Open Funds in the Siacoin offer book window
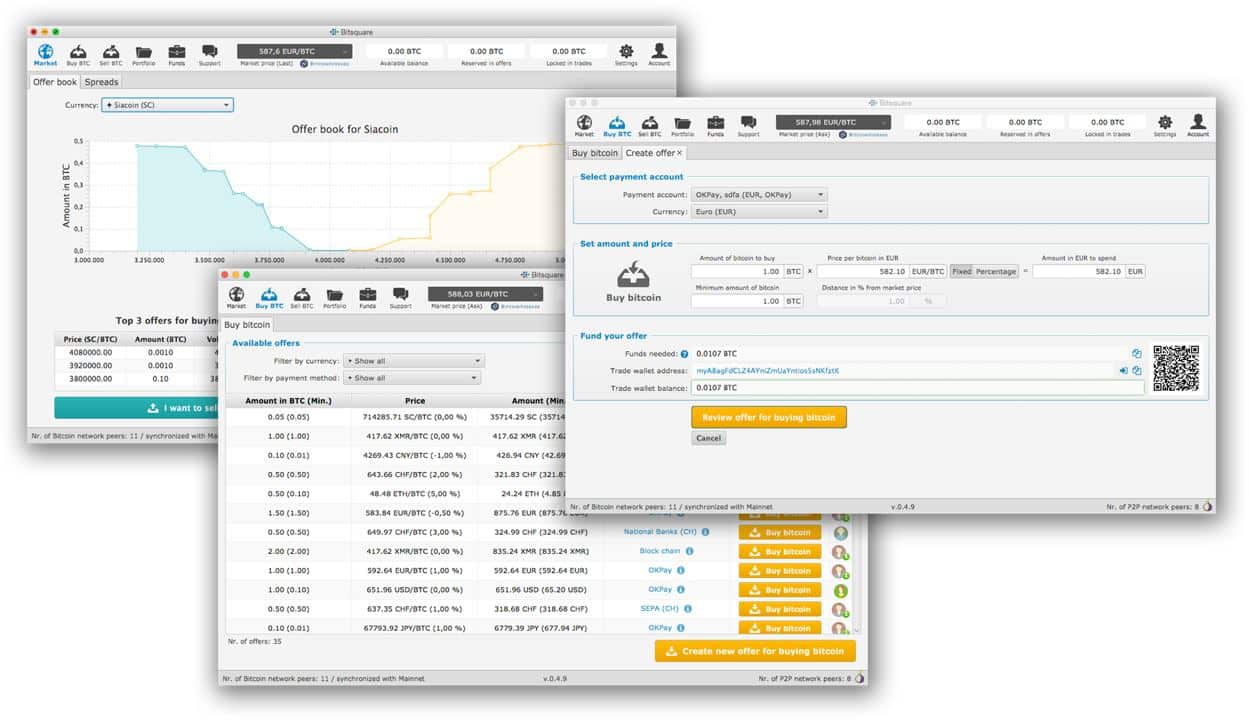Viewport: 1249px width, 720px height. point(176,55)
